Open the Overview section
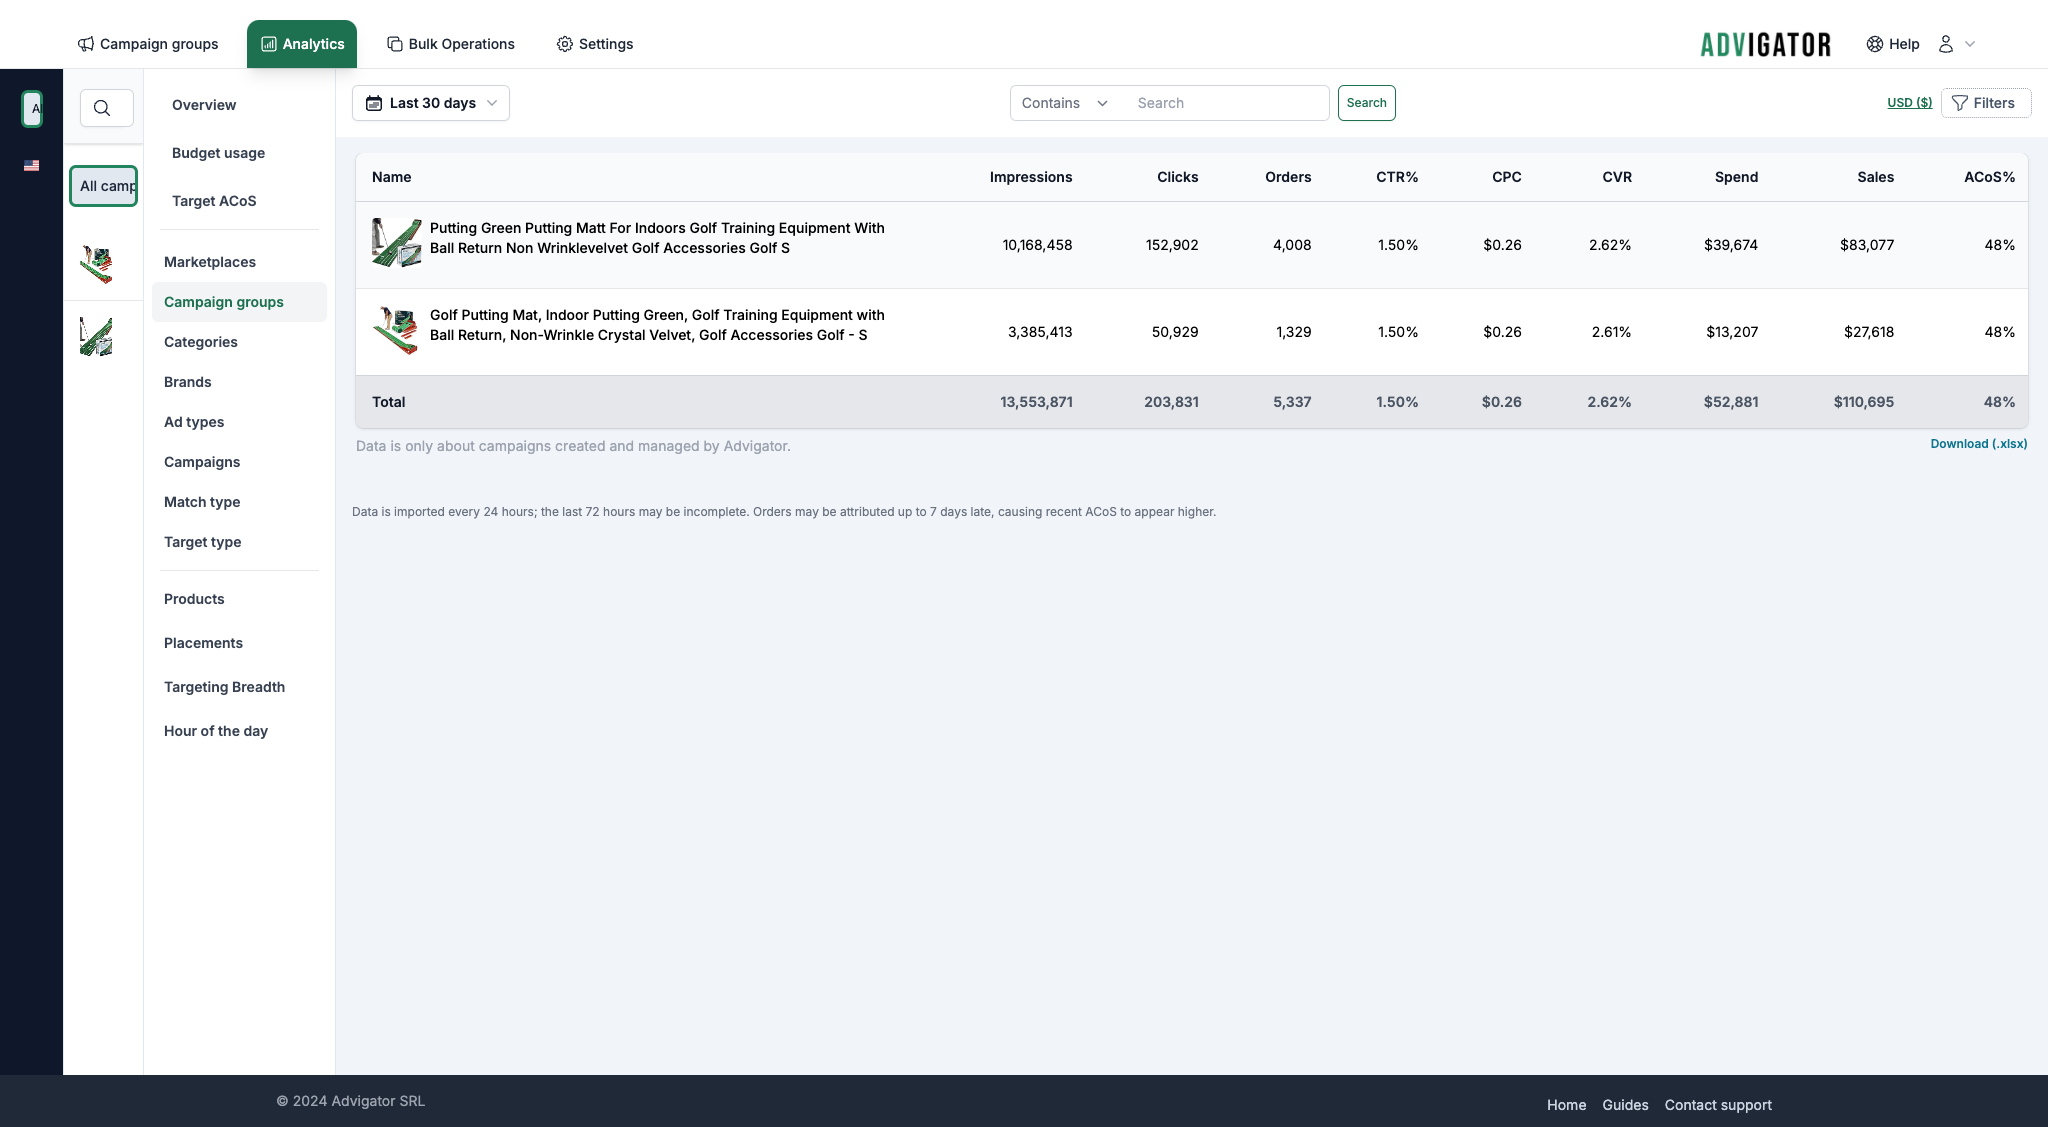The width and height of the screenshot is (2048, 1127). tap(204, 105)
